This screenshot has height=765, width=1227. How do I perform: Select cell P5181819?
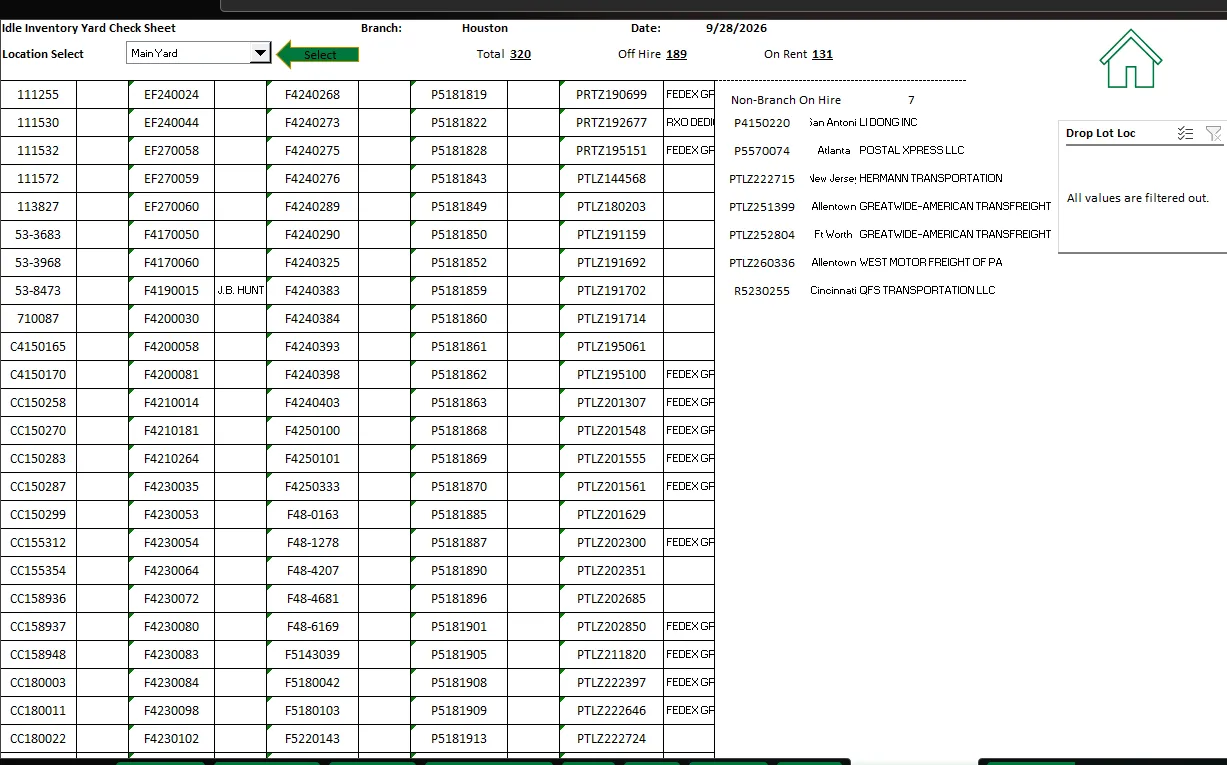pos(459,95)
